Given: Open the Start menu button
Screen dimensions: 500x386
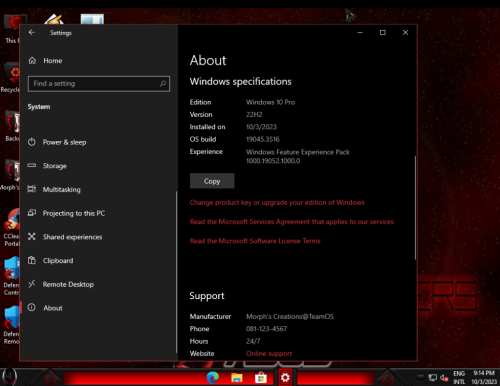Looking at the screenshot, I should 9,377.
